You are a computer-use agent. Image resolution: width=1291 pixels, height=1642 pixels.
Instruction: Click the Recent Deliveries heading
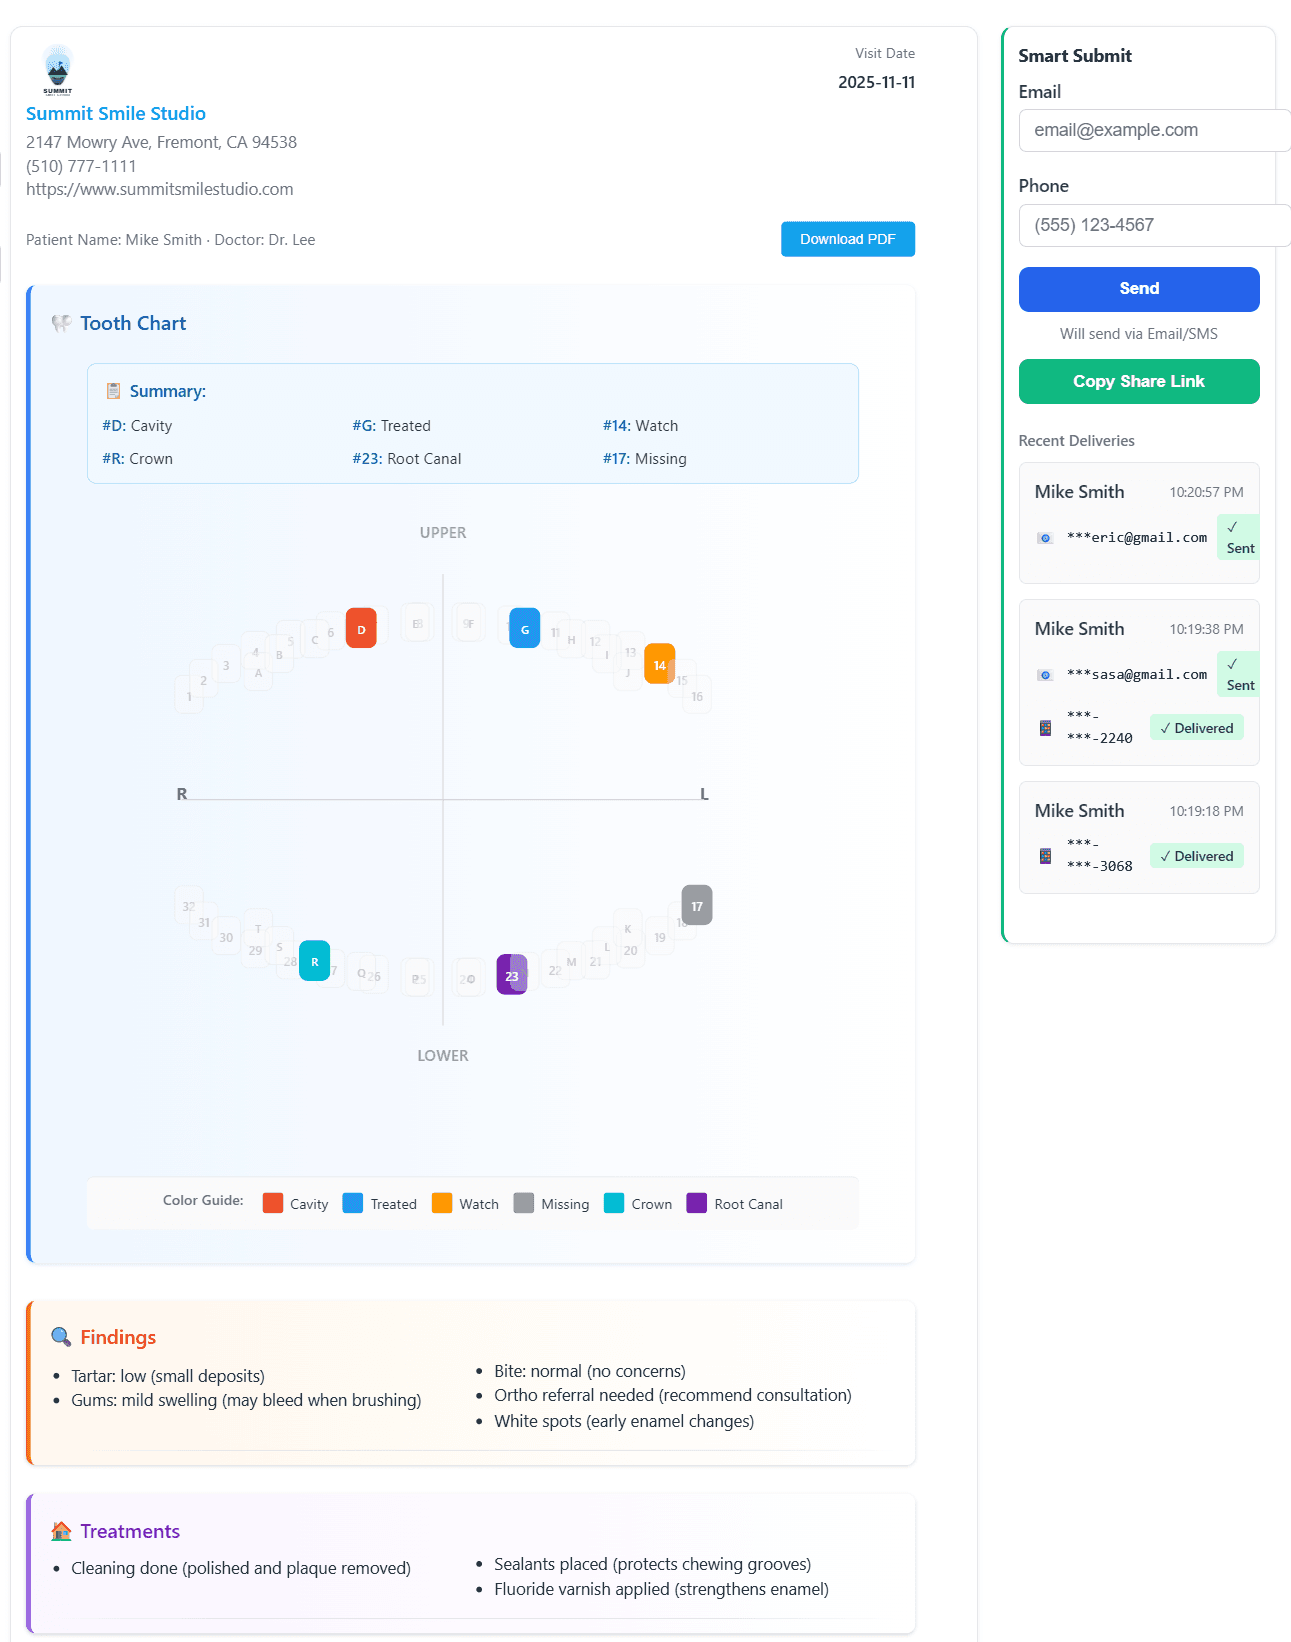[x=1077, y=441]
